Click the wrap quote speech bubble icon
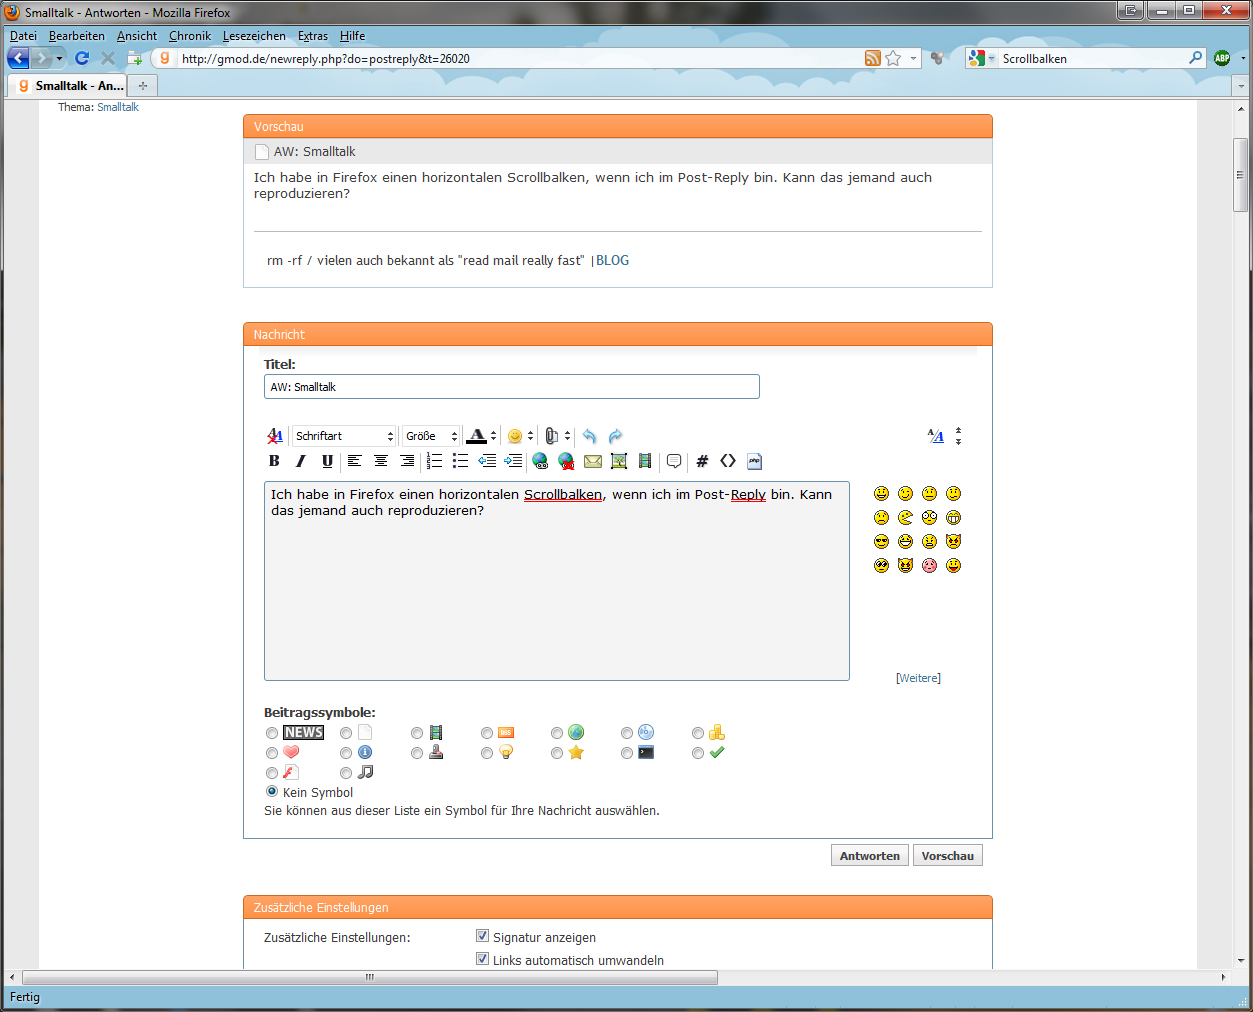This screenshot has width=1253, height=1012. pos(674,461)
